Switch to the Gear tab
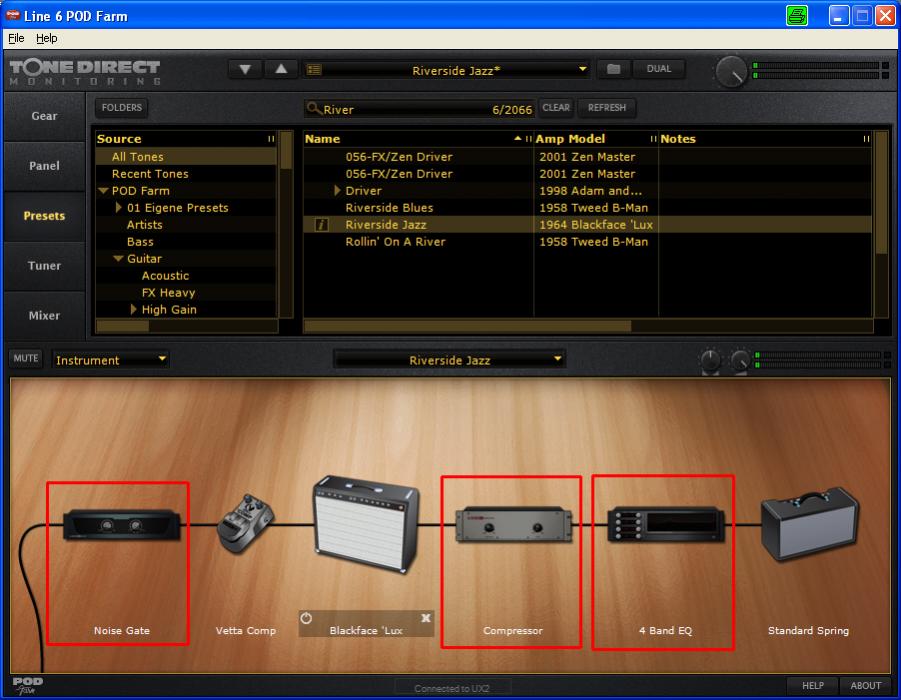The width and height of the screenshot is (901, 700). [x=44, y=116]
